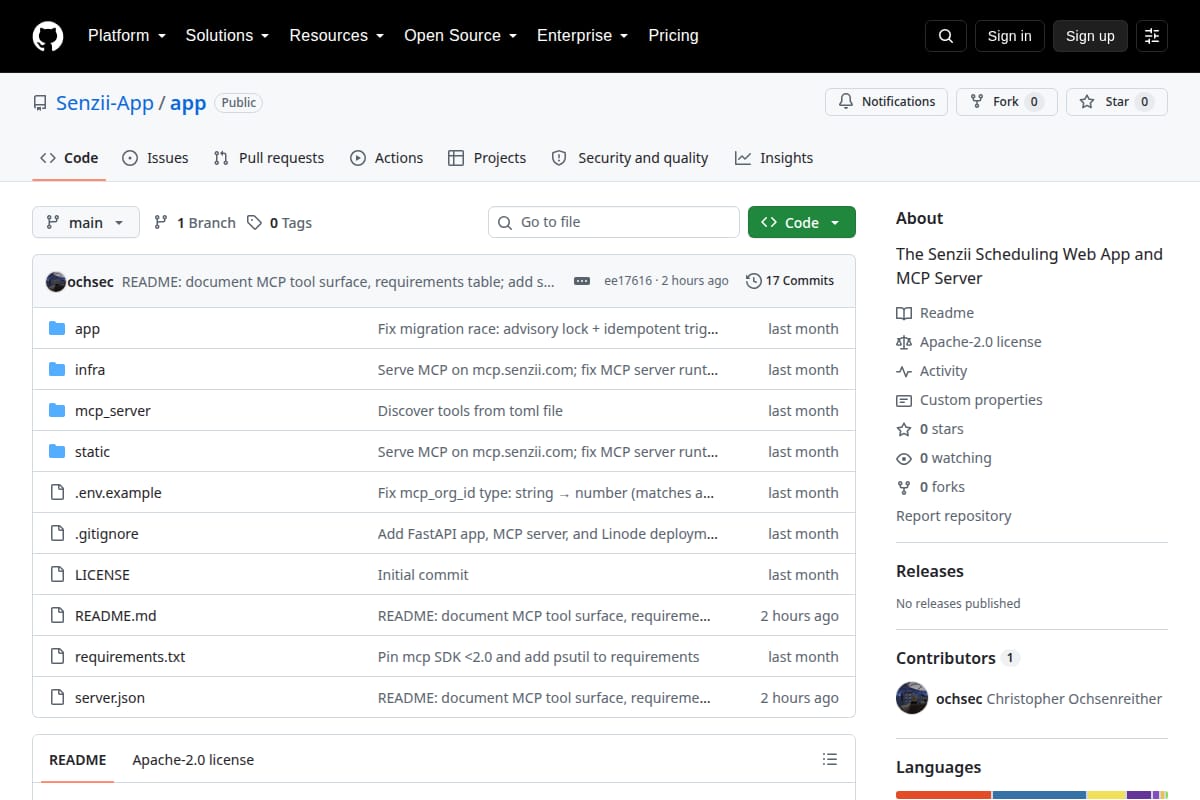
Task: Switch to the Pull requests tab
Action: (x=269, y=158)
